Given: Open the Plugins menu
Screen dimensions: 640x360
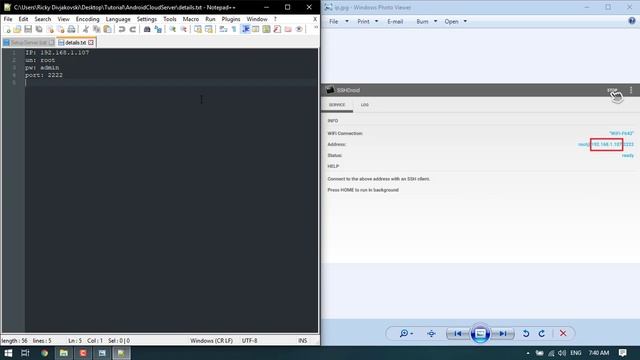Looking at the screenshot, I should click(x=231, y=19).
